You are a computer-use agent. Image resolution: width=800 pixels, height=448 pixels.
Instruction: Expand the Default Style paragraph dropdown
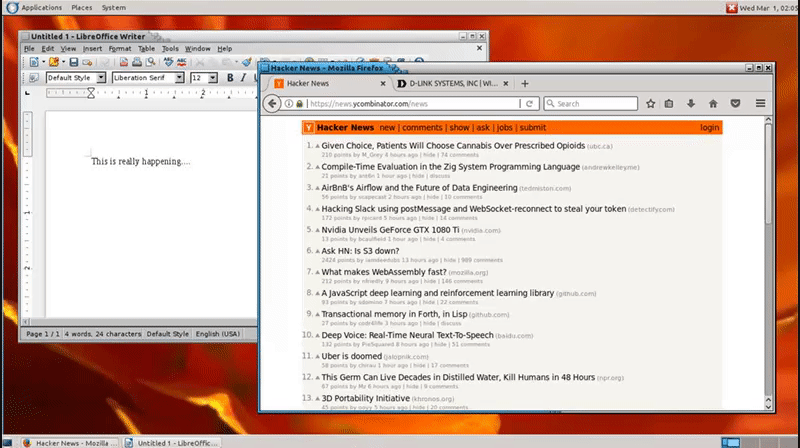point(101,78)
